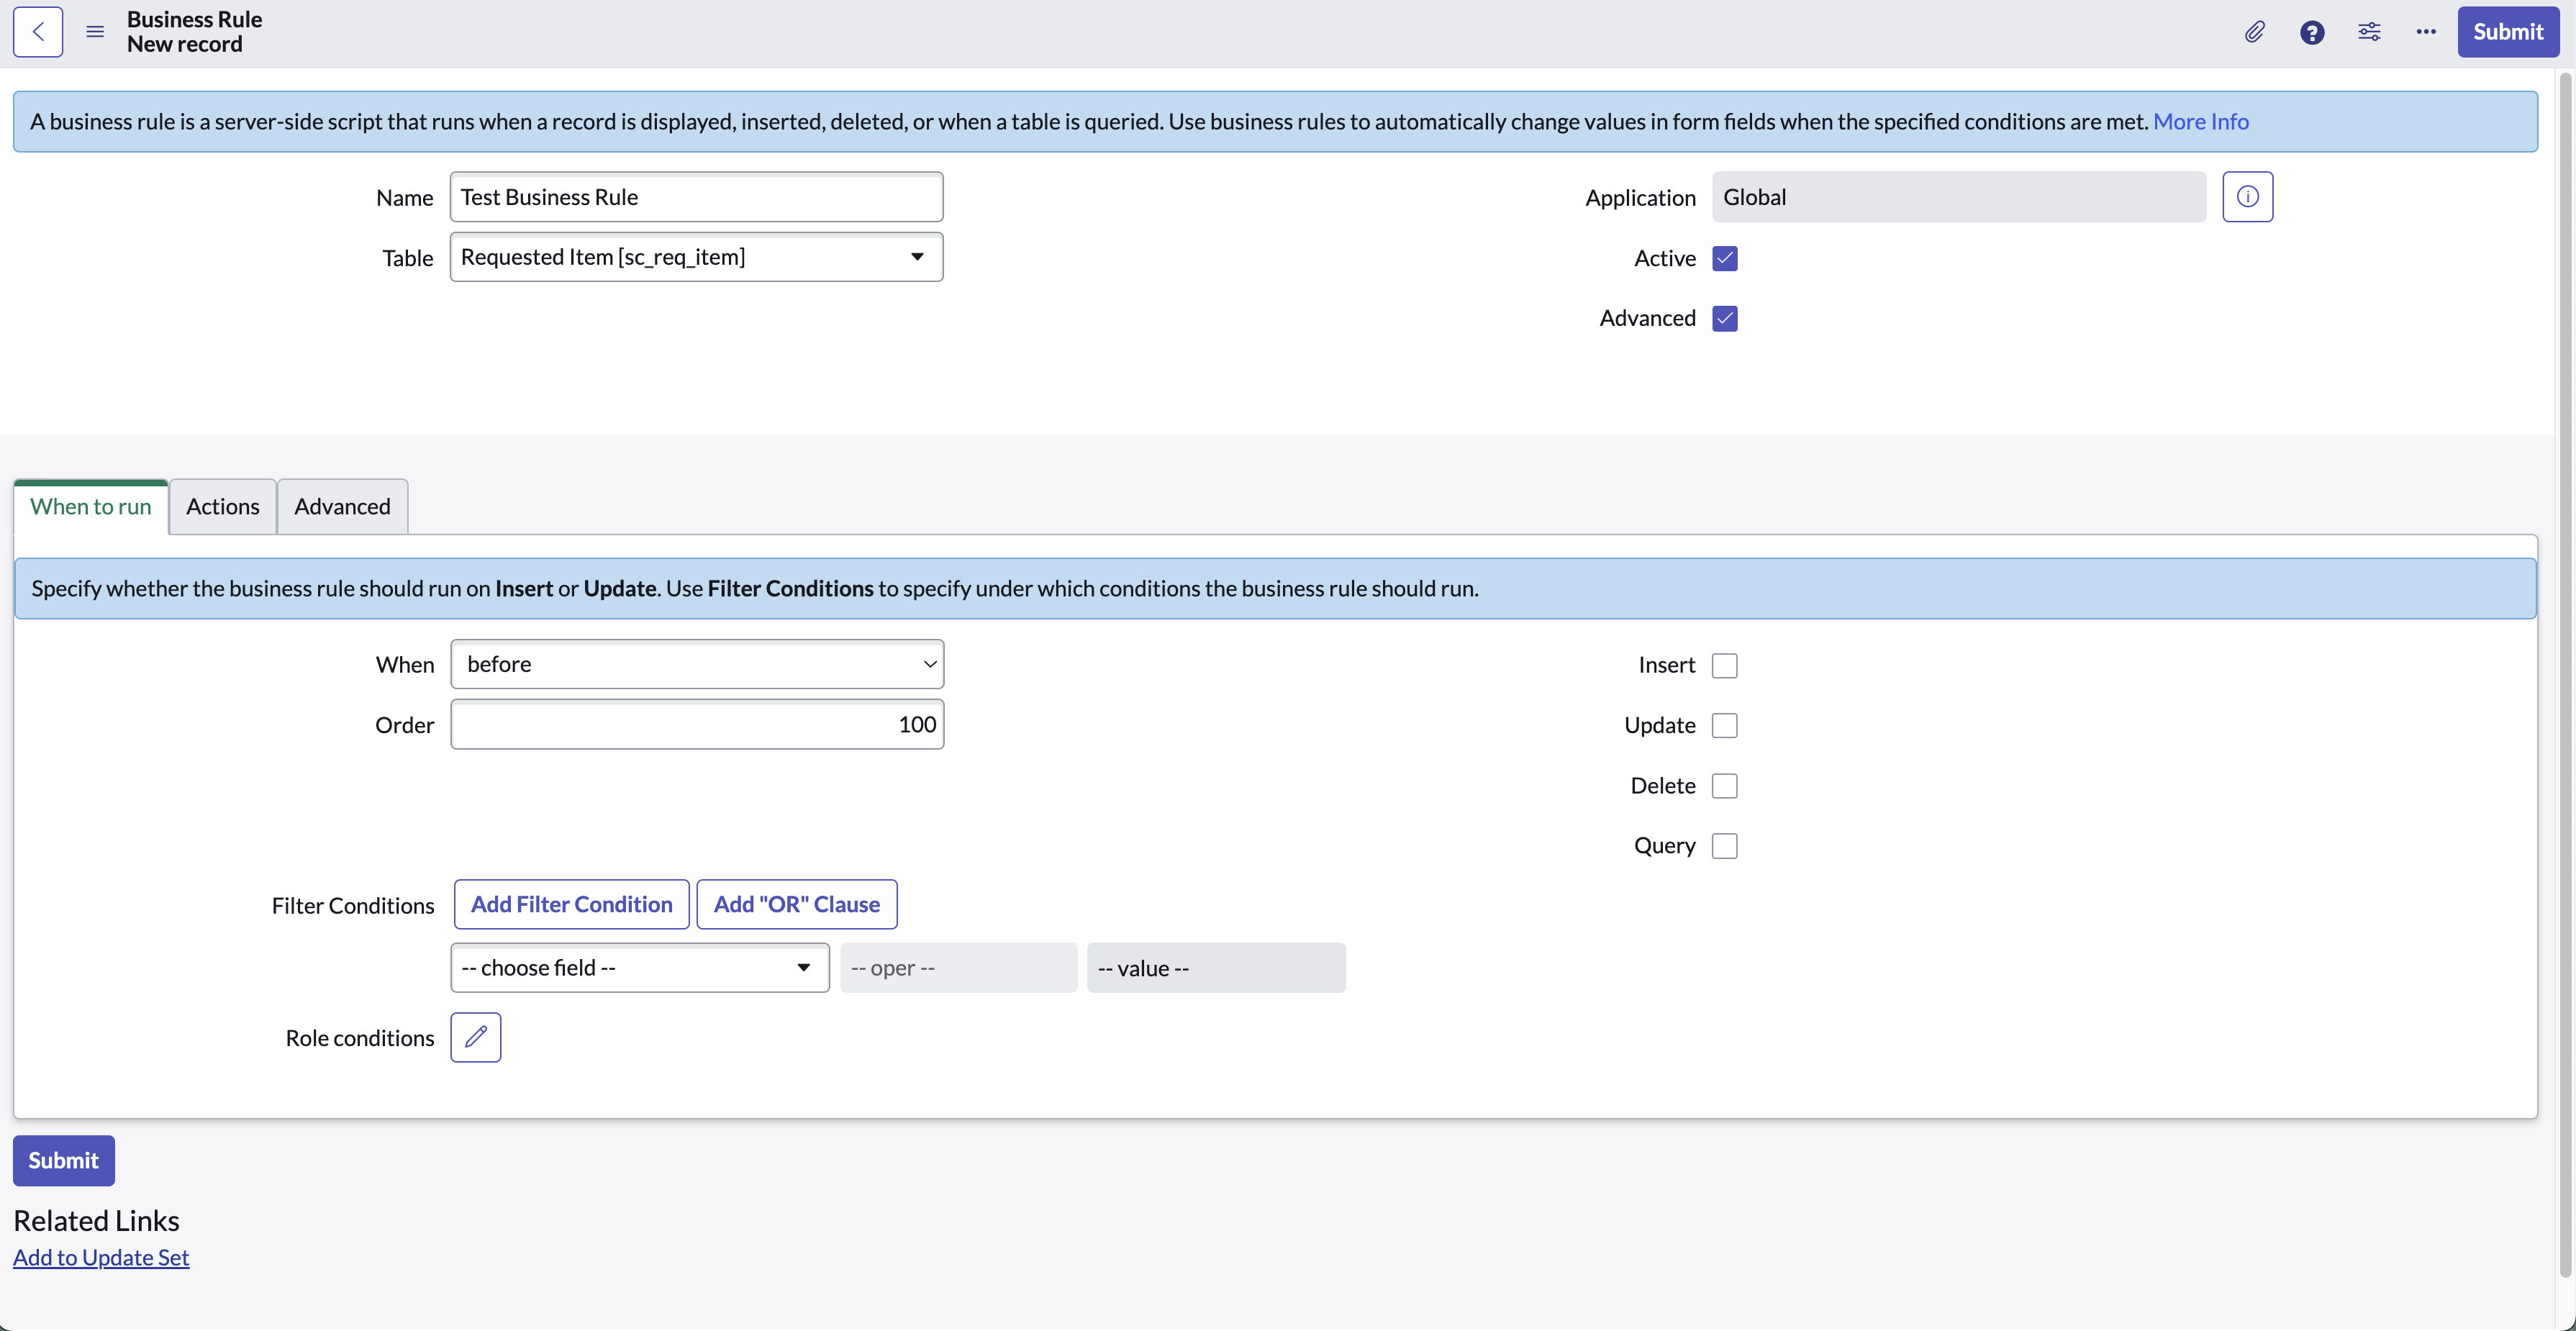
Task: Open the hamburger context menu
Action: (x=94, y=31)
